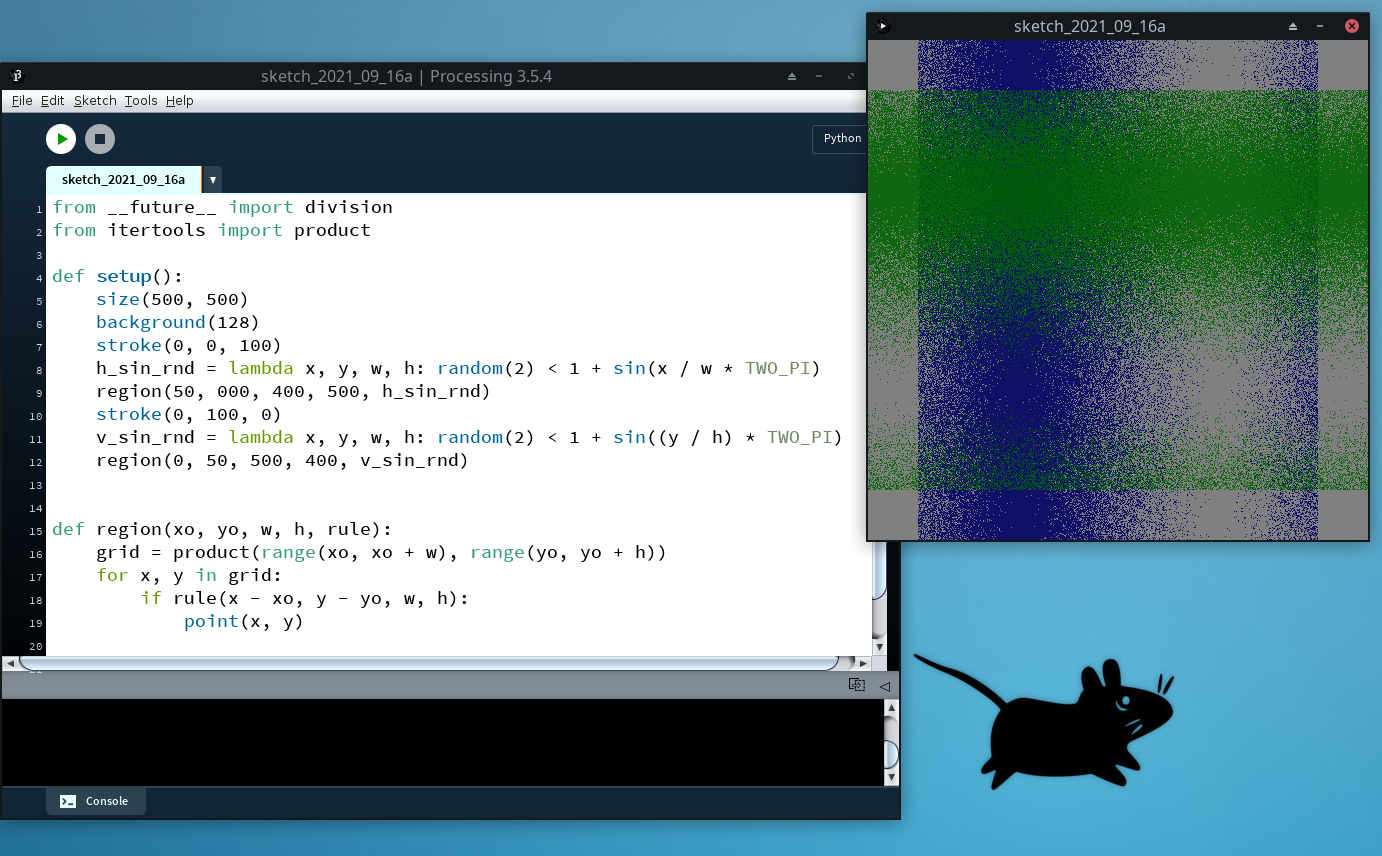The height and width of the screenshot is (856, 1382).
Task: Click the horizontal scrollbar right arrow
Action: [x=865, y=663]
